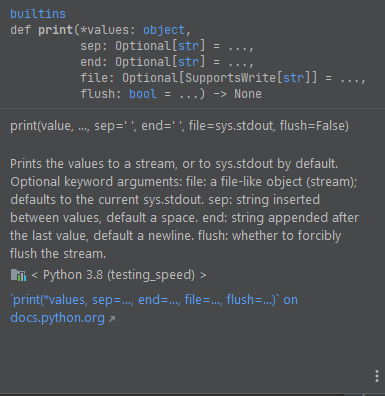385x396 pixels.
Task: Click the None return type
Action: (248, 94)
